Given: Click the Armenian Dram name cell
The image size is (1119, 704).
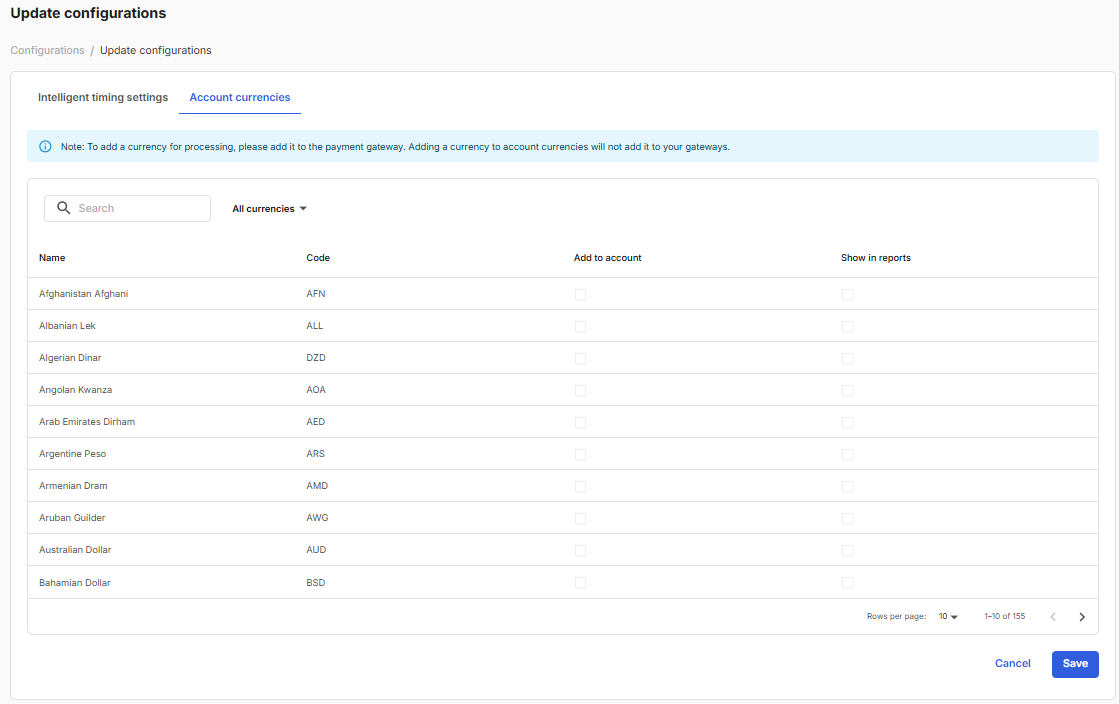Looking at the screenshot, I should (73, 486).
